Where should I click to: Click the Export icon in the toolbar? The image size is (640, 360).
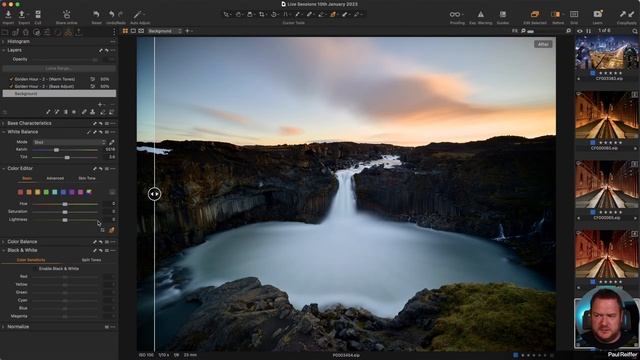[22, 14]
